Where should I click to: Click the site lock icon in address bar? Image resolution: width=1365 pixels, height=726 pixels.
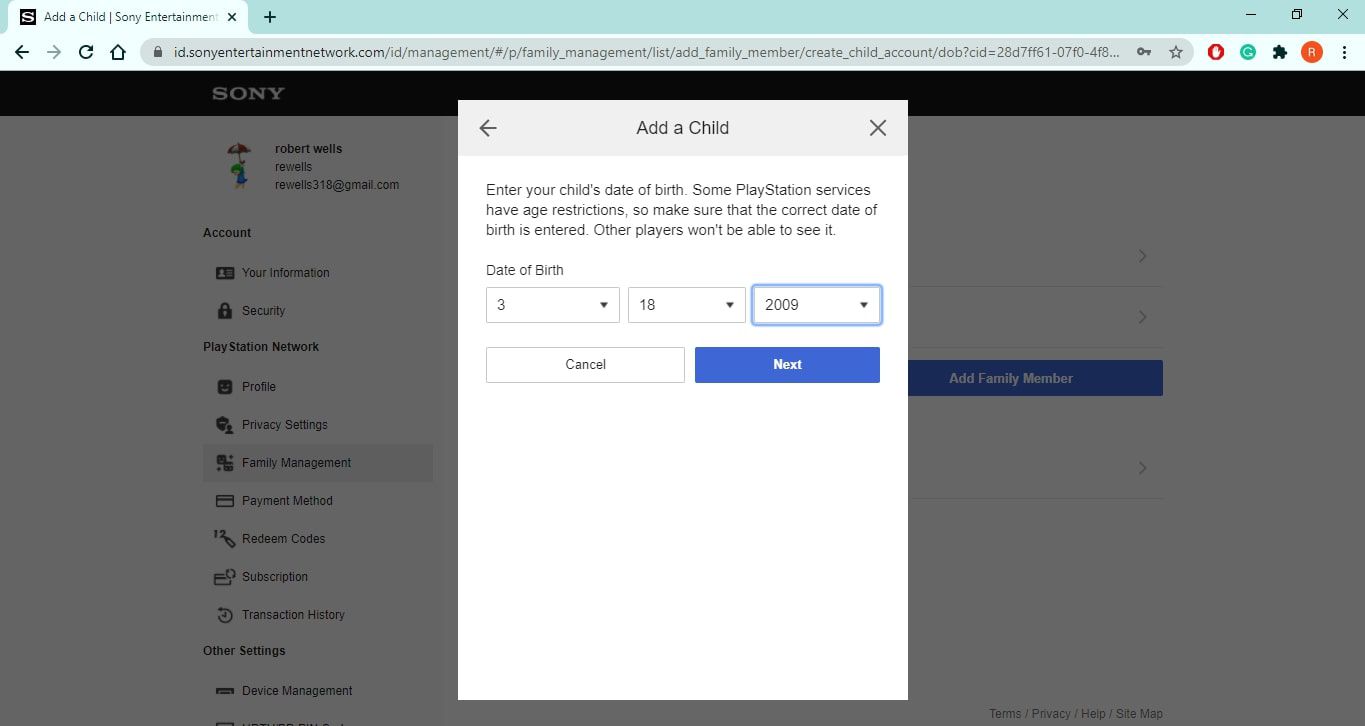tap(158, 52)
